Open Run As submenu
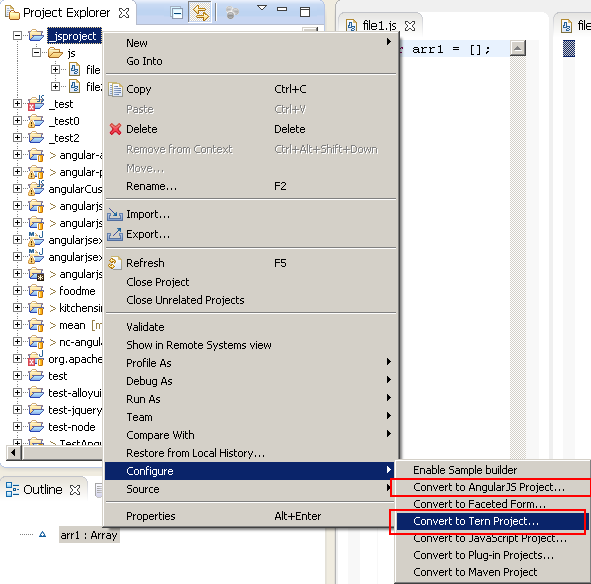This screenshot has height=584, width=591. tap(250, 399)
